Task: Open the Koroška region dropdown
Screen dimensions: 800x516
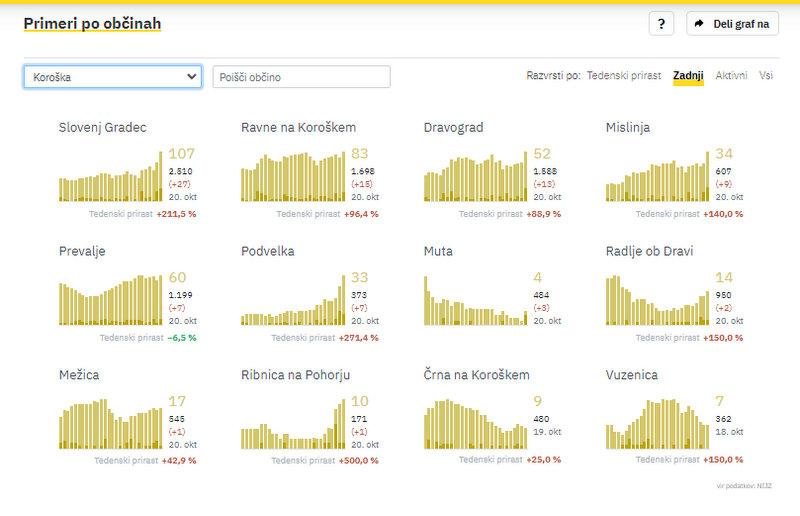Action: [x=113, y=77]
